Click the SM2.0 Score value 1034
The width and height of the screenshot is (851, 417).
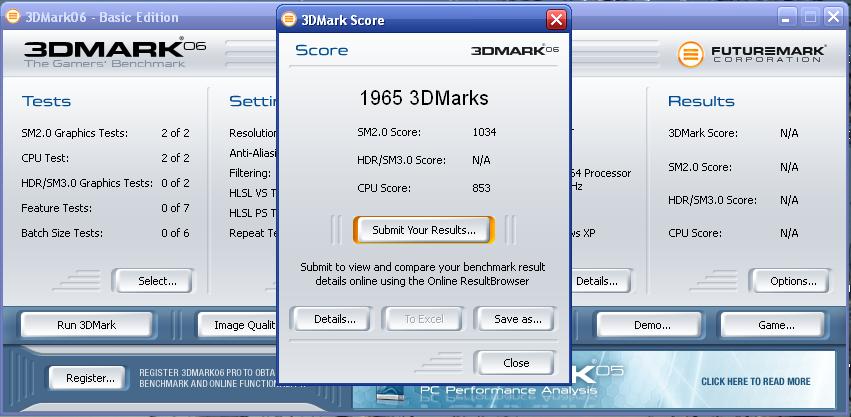click(484, 132)
